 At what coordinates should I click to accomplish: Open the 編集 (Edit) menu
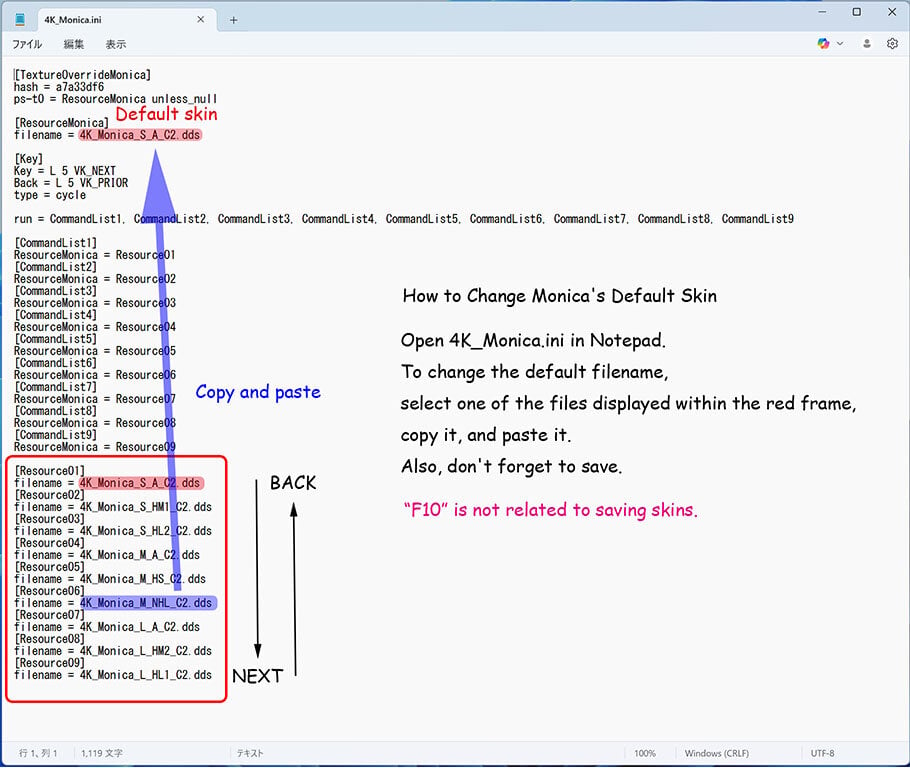[x=74, y=44]
